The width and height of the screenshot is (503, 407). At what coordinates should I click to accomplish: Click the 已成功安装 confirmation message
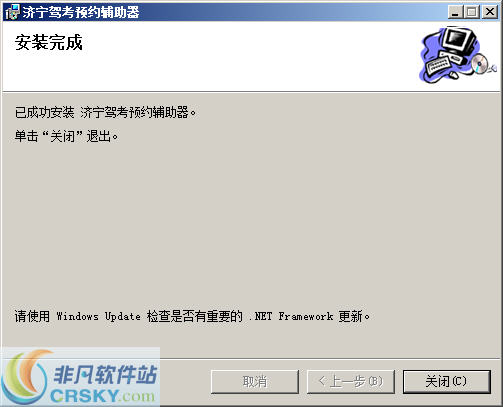pos(105,112)
